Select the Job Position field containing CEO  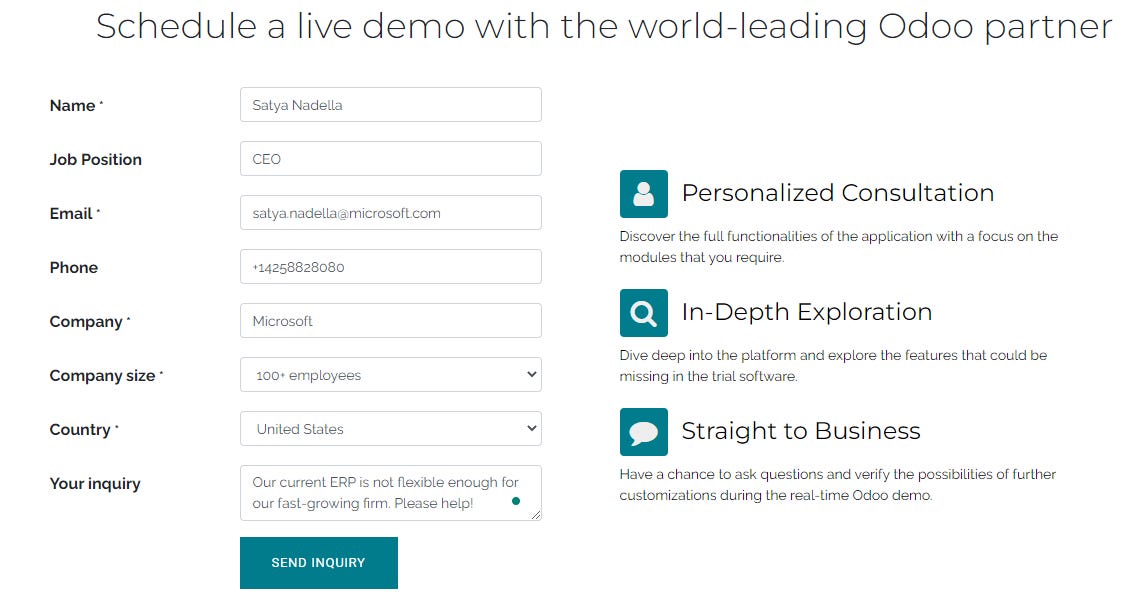pos(391,159)
